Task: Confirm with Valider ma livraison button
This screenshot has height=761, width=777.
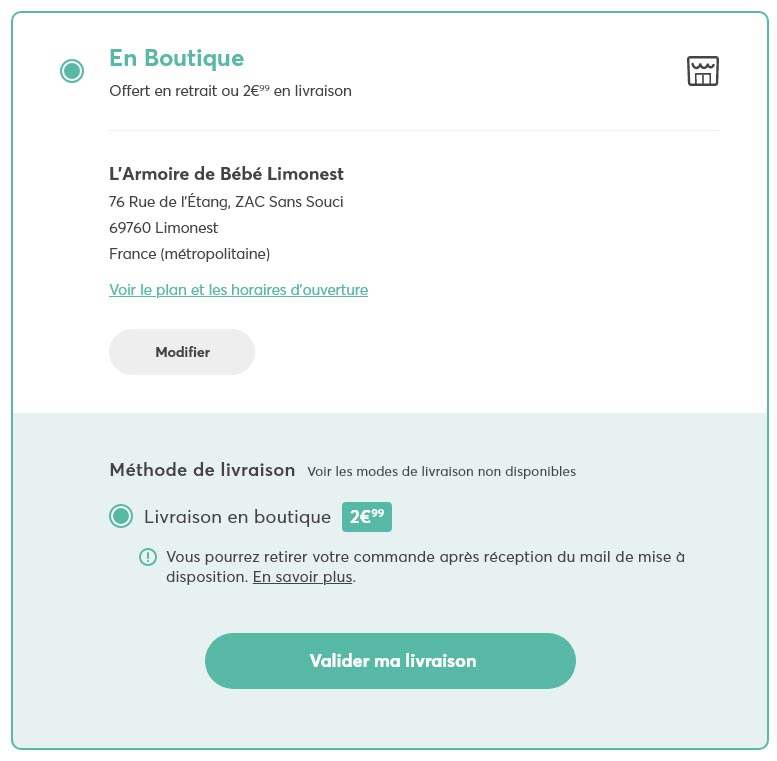Action: click(390, 661)
